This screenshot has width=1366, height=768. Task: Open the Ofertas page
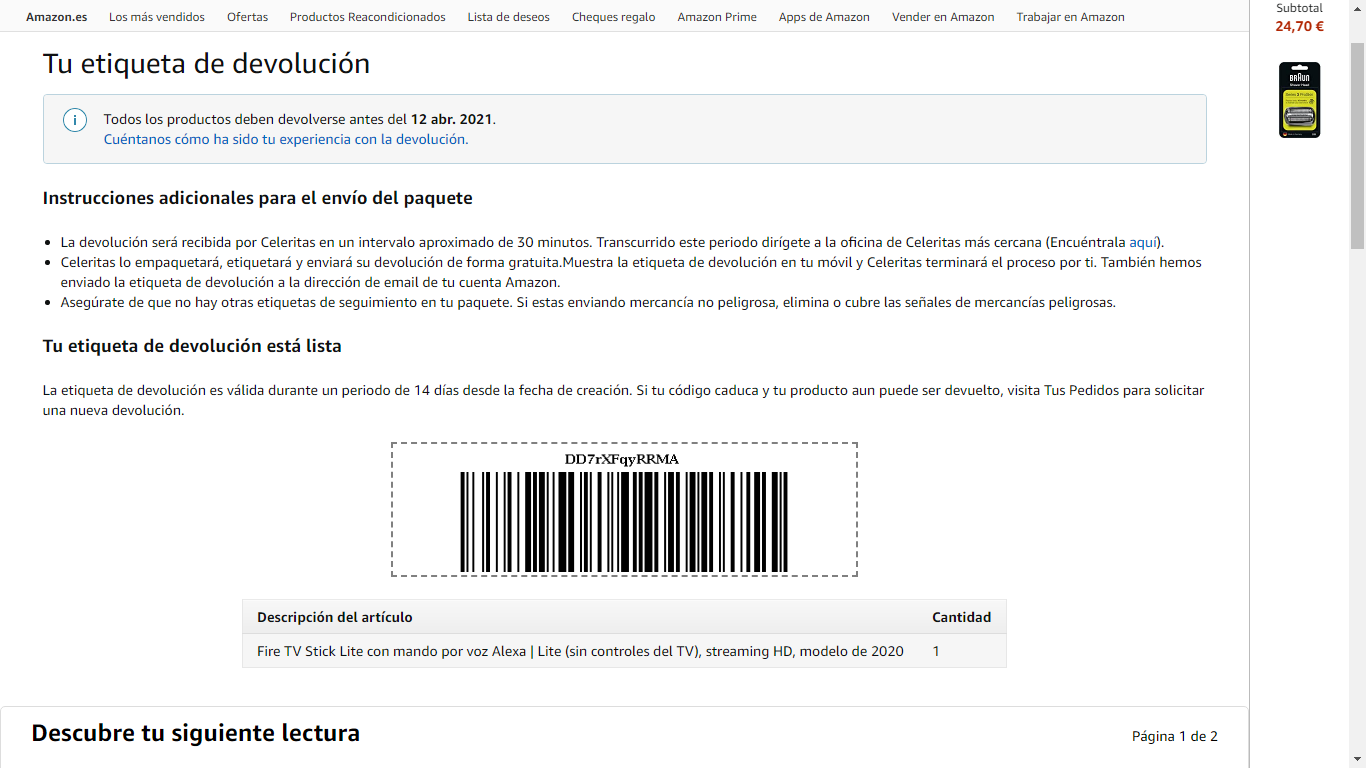(x=247, y=17)
